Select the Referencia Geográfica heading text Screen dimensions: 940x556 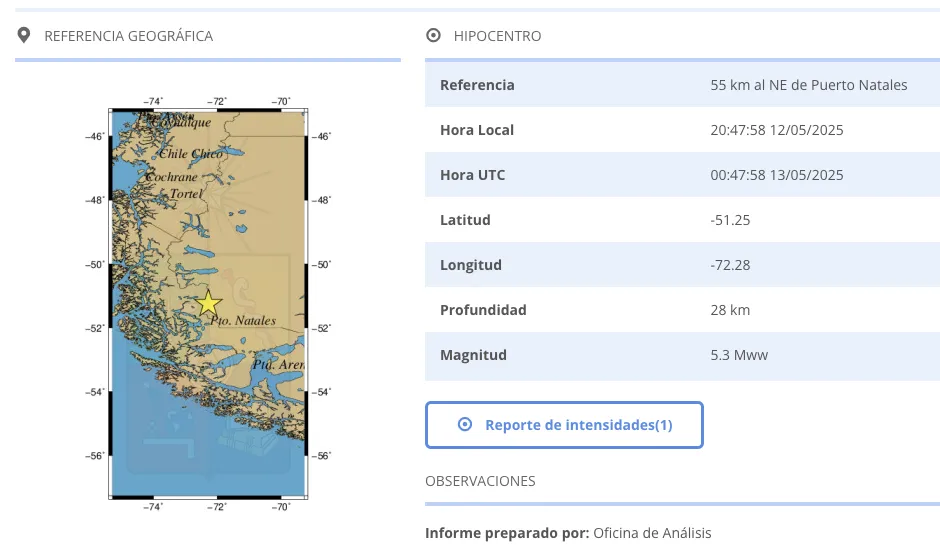point(128,36)
